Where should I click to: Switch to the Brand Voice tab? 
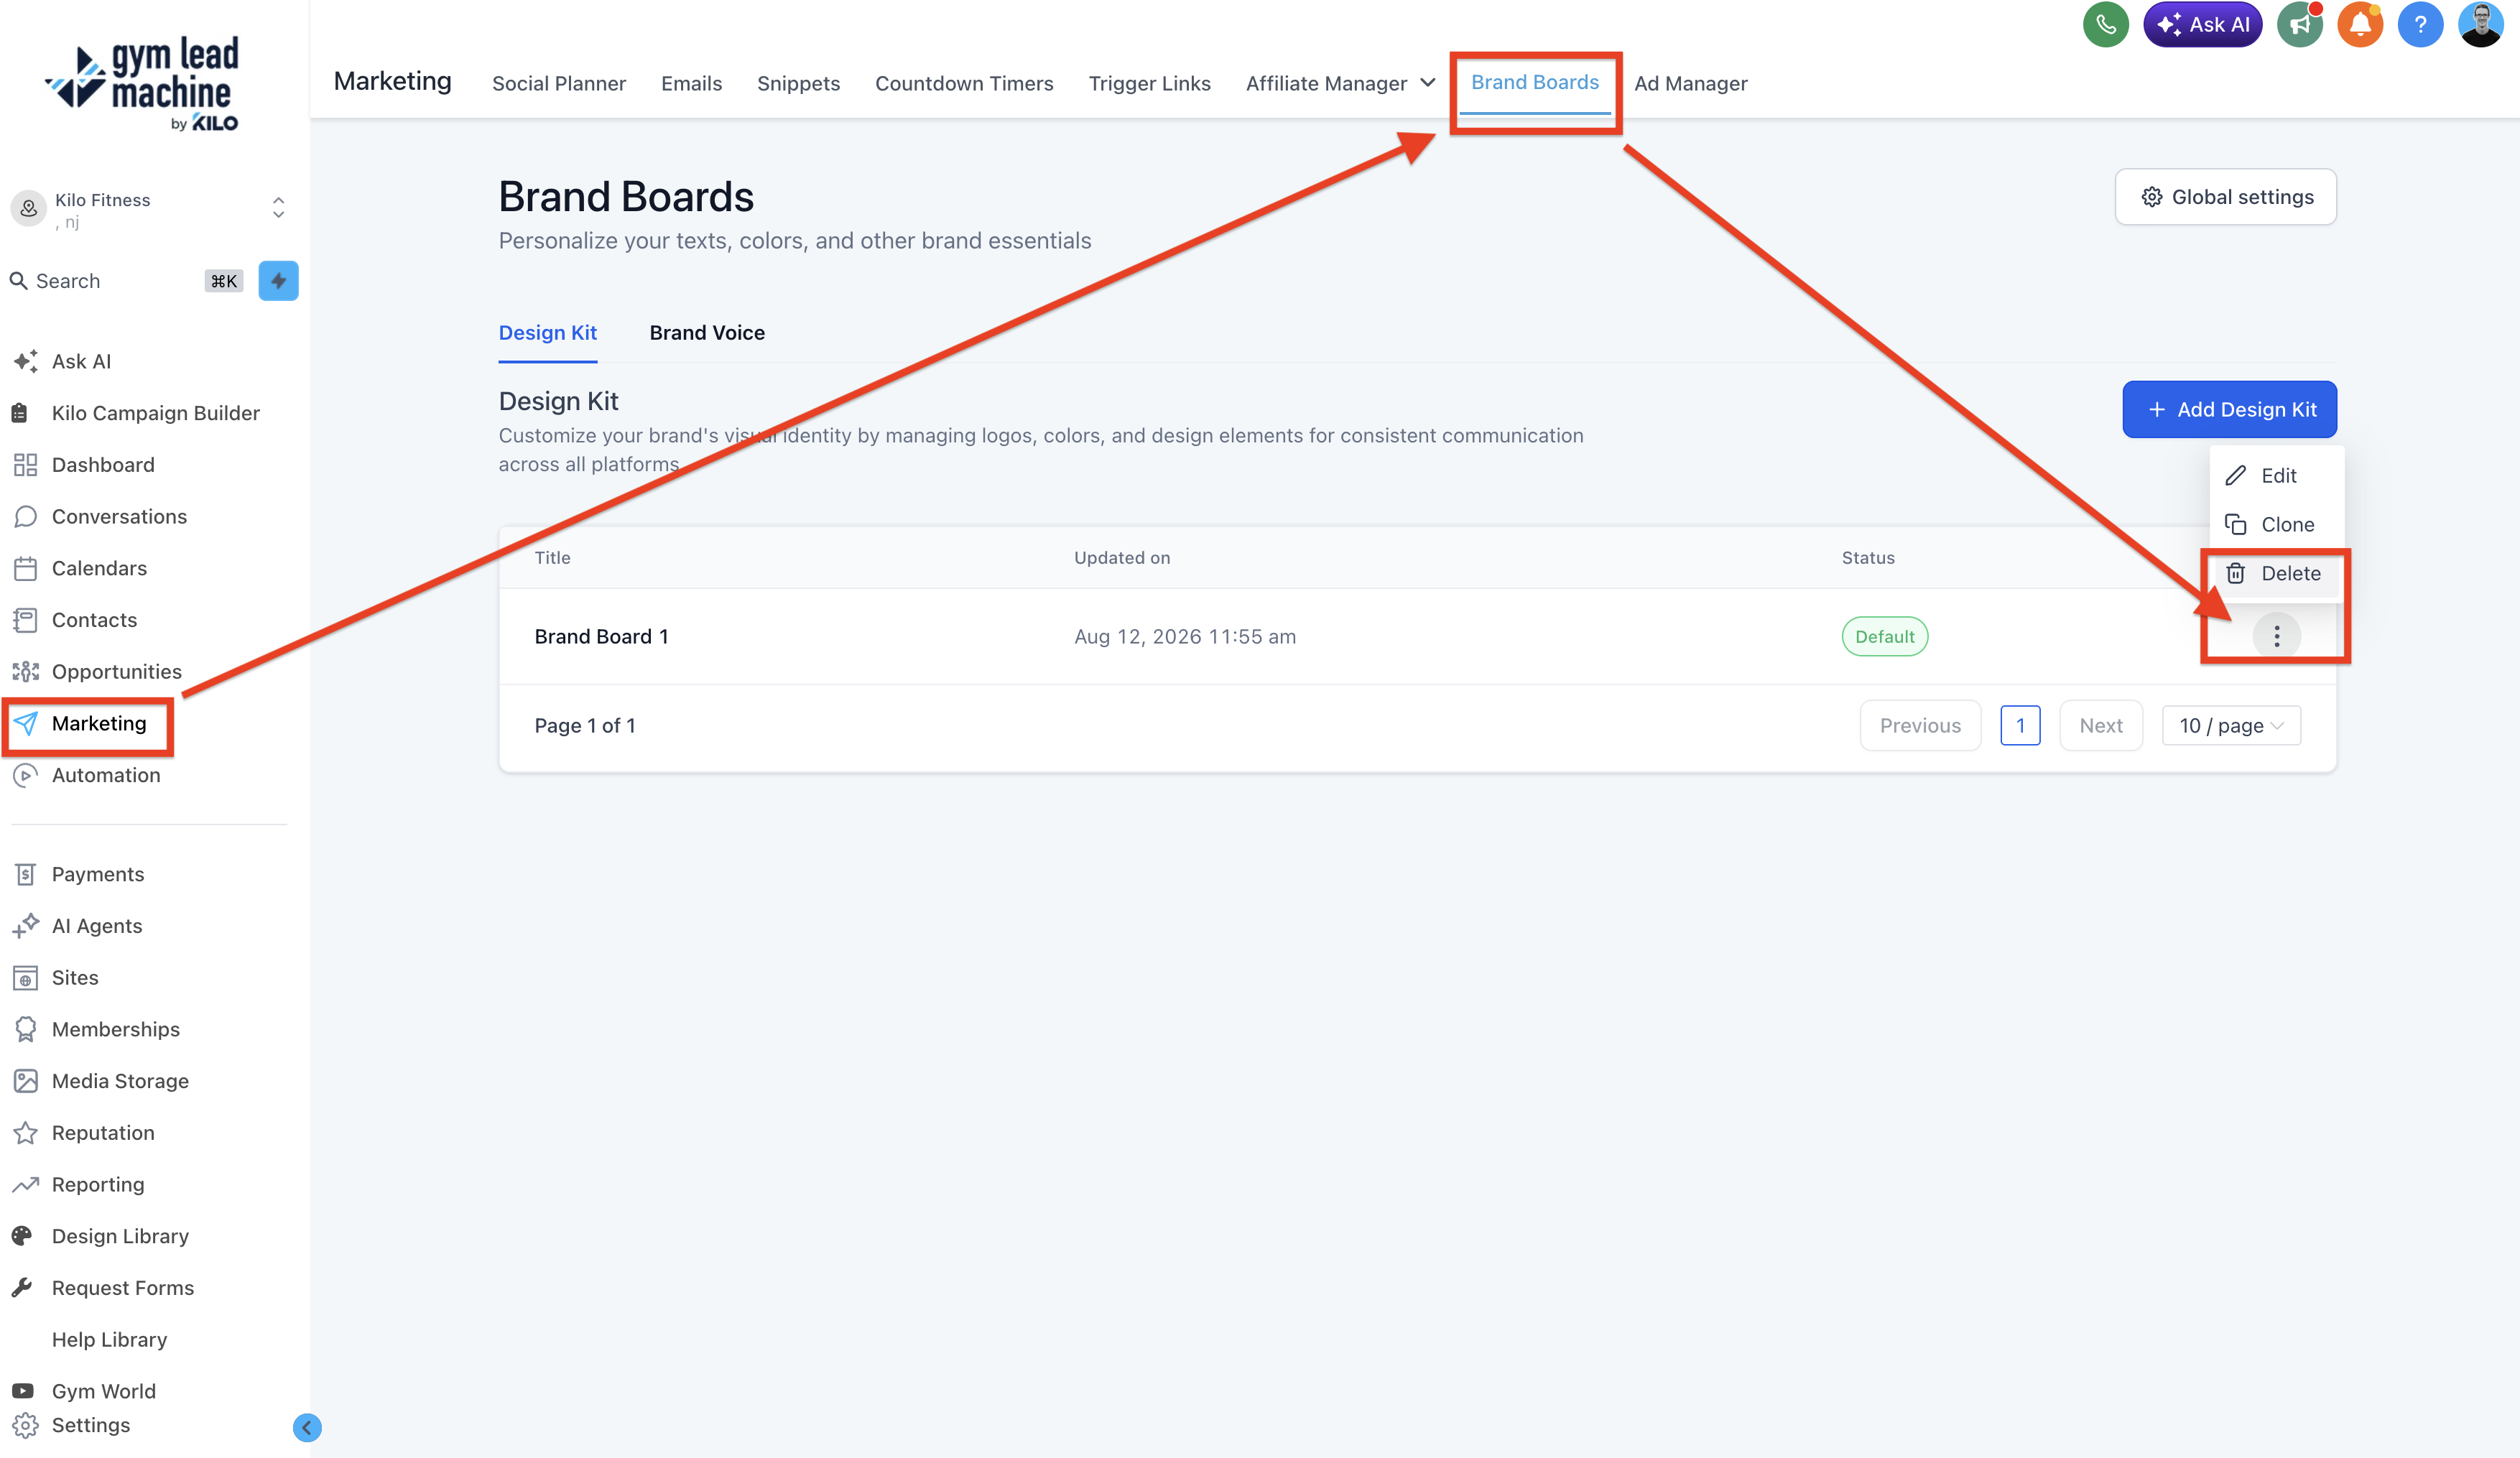pos(707,333)
